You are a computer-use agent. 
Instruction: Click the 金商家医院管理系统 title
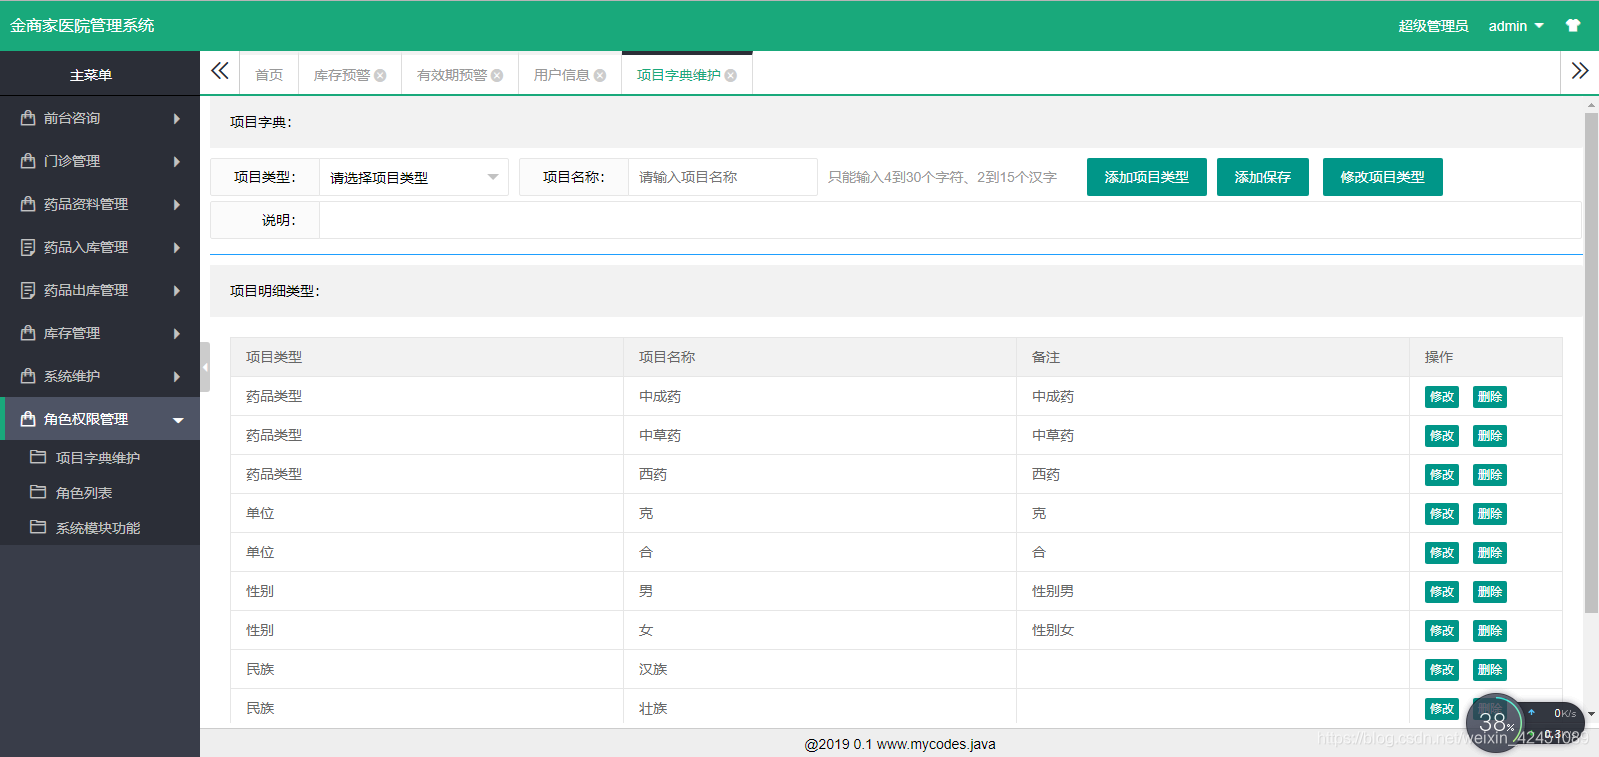coord(82,26)
